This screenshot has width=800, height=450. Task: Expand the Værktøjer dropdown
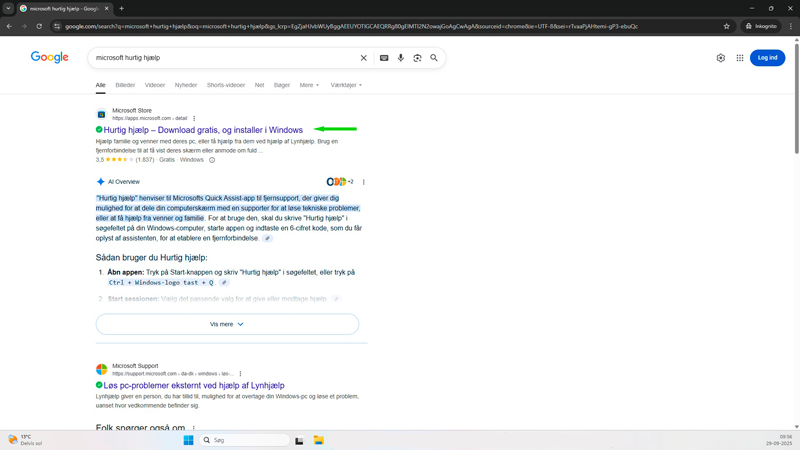pyautogui.click(x=346, y=85)
